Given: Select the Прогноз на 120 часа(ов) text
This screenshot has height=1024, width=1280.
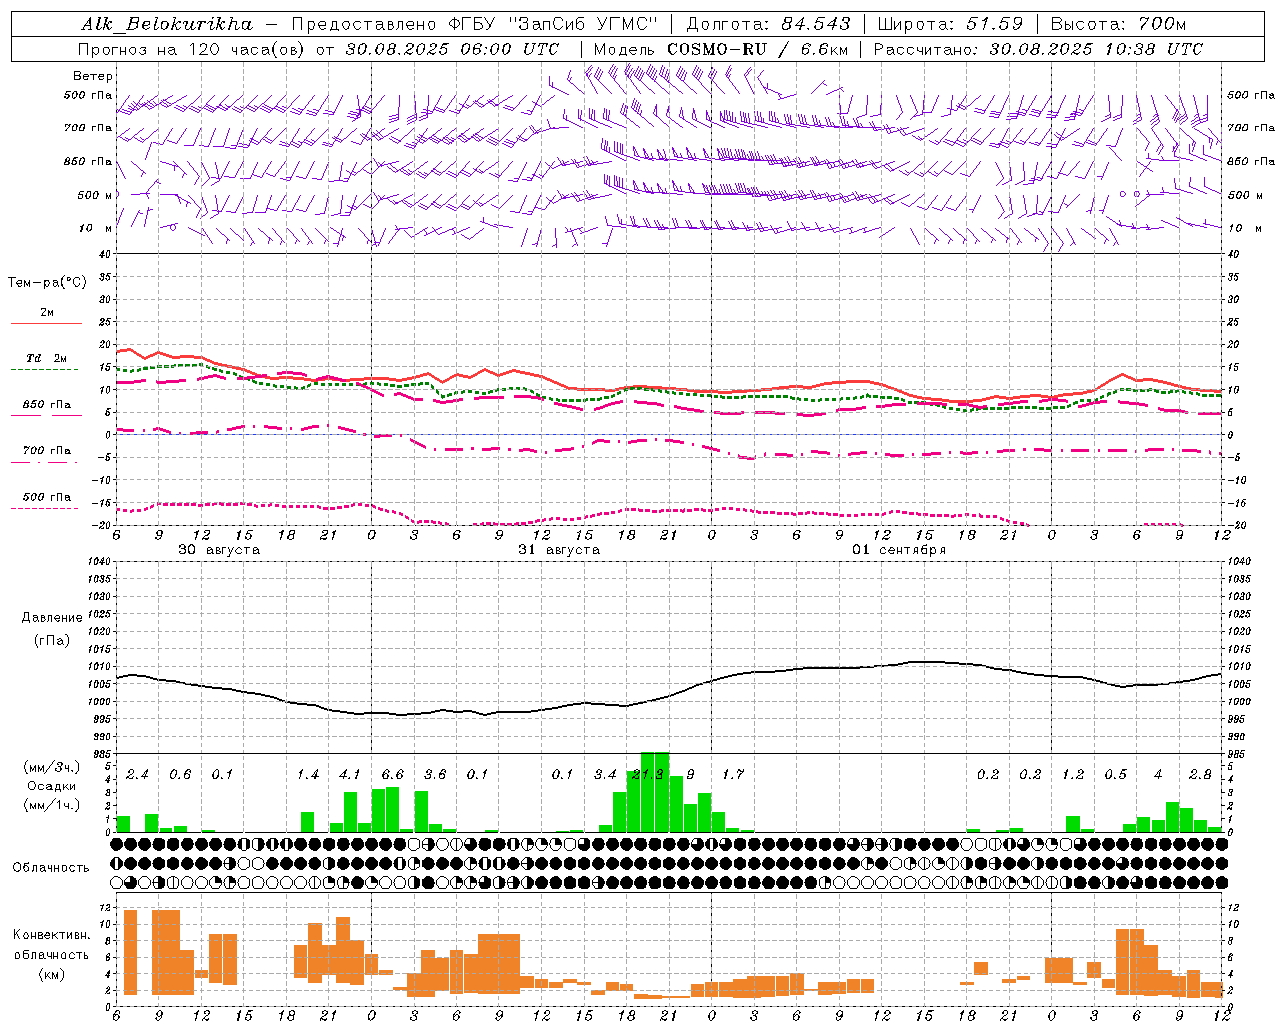Looking at the screenshot, I should tap(193, 48).
